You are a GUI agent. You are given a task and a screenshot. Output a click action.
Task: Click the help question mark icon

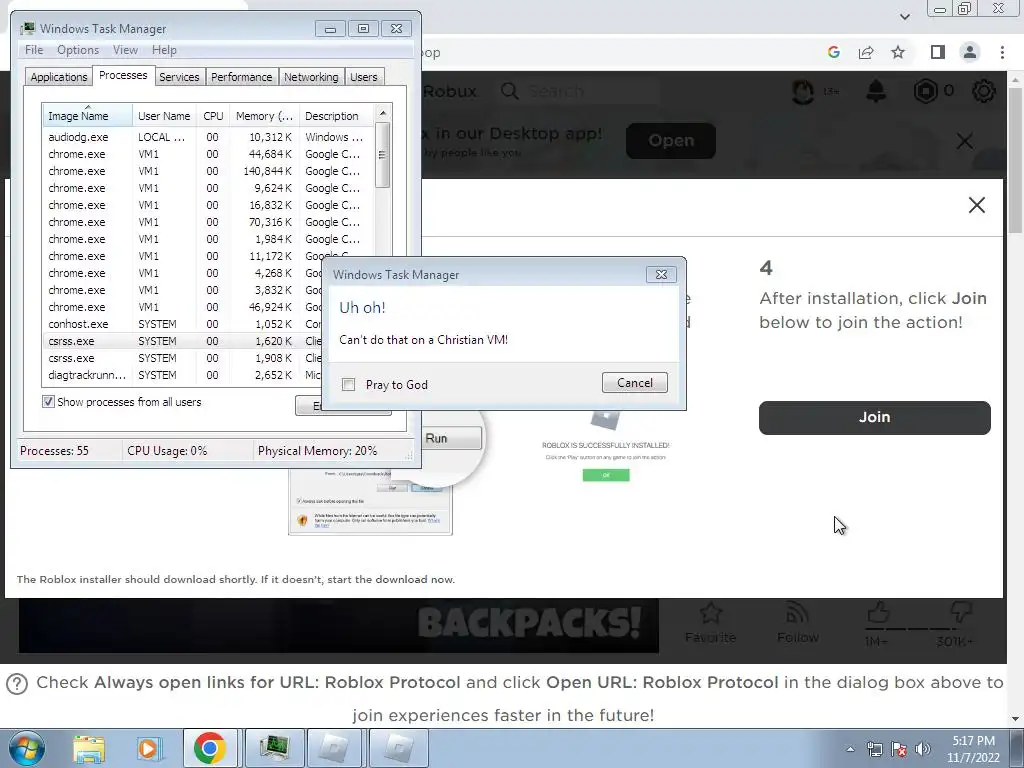pyautogui.click(x=16, y=684)
